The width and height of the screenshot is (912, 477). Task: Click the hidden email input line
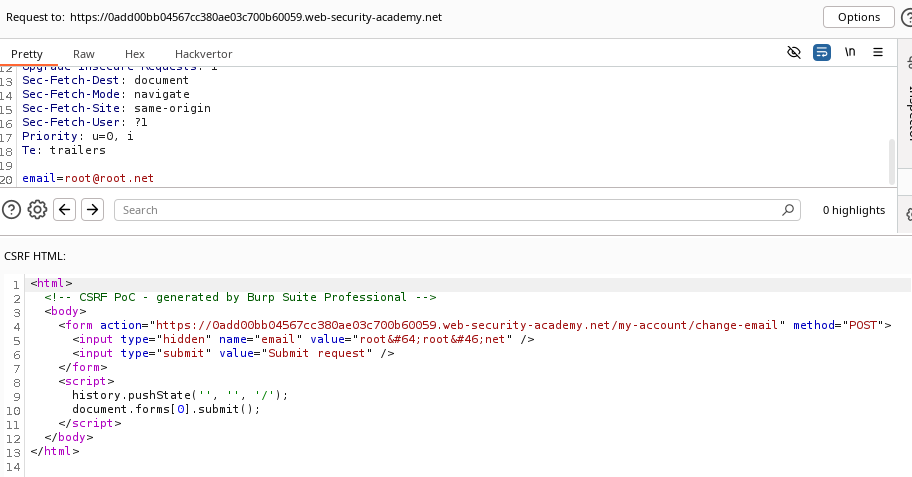click(303, 339)
